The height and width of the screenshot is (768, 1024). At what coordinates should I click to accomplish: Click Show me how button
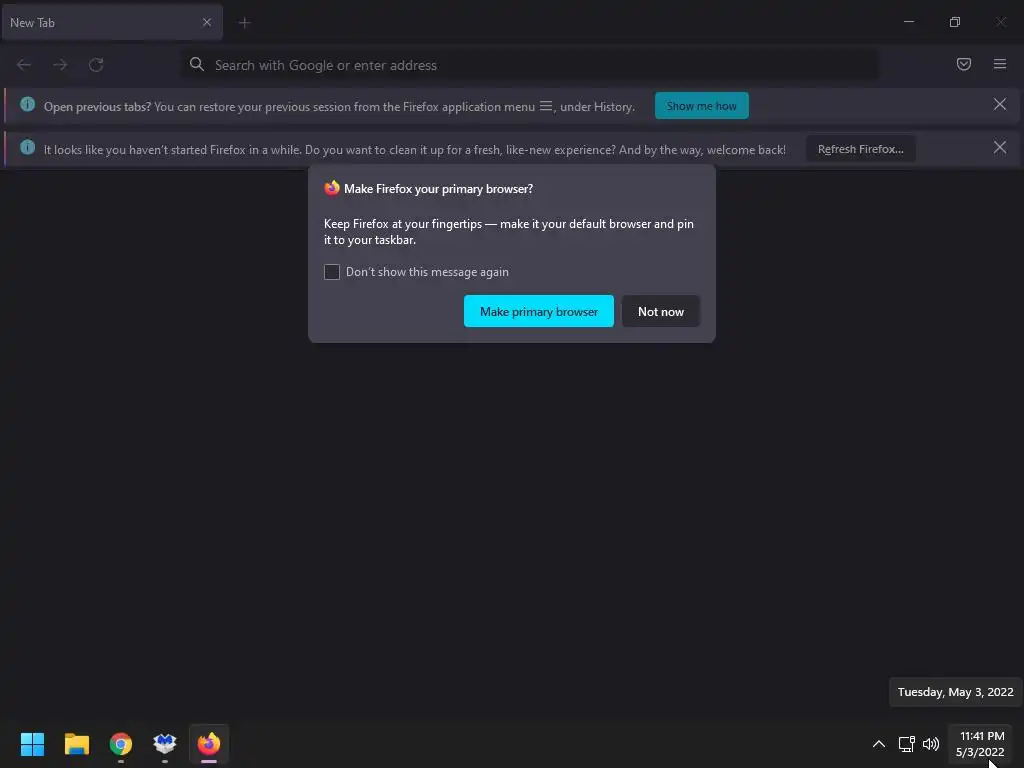pyautogui.click(x=701, y=106)
